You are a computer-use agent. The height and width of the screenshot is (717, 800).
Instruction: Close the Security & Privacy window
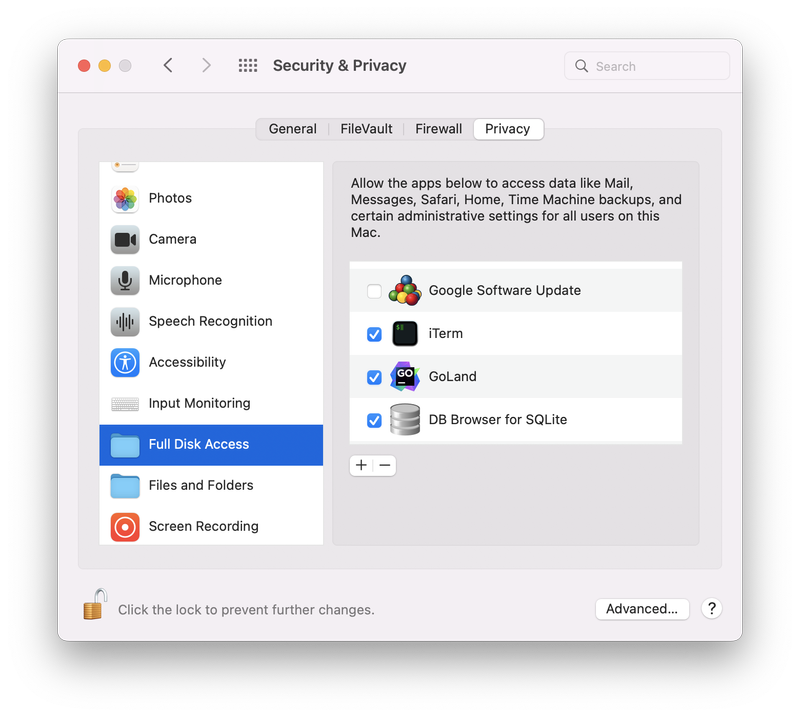click(84, 66)
